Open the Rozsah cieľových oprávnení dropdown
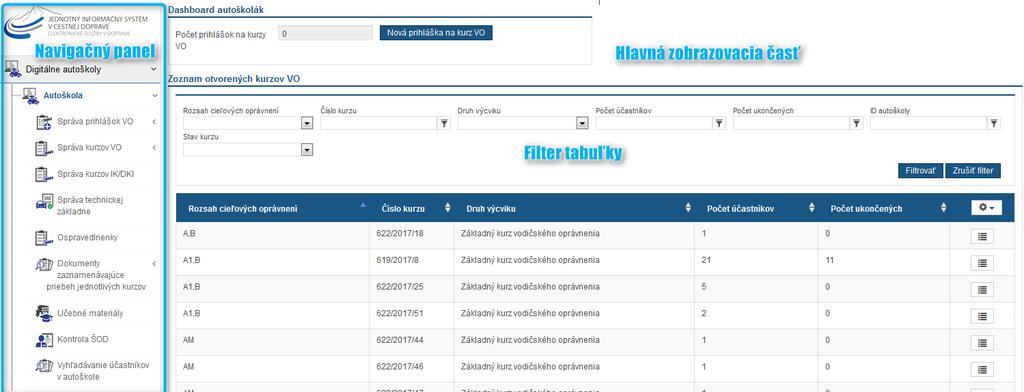1024x392 pixels. (x=306, y=123)
